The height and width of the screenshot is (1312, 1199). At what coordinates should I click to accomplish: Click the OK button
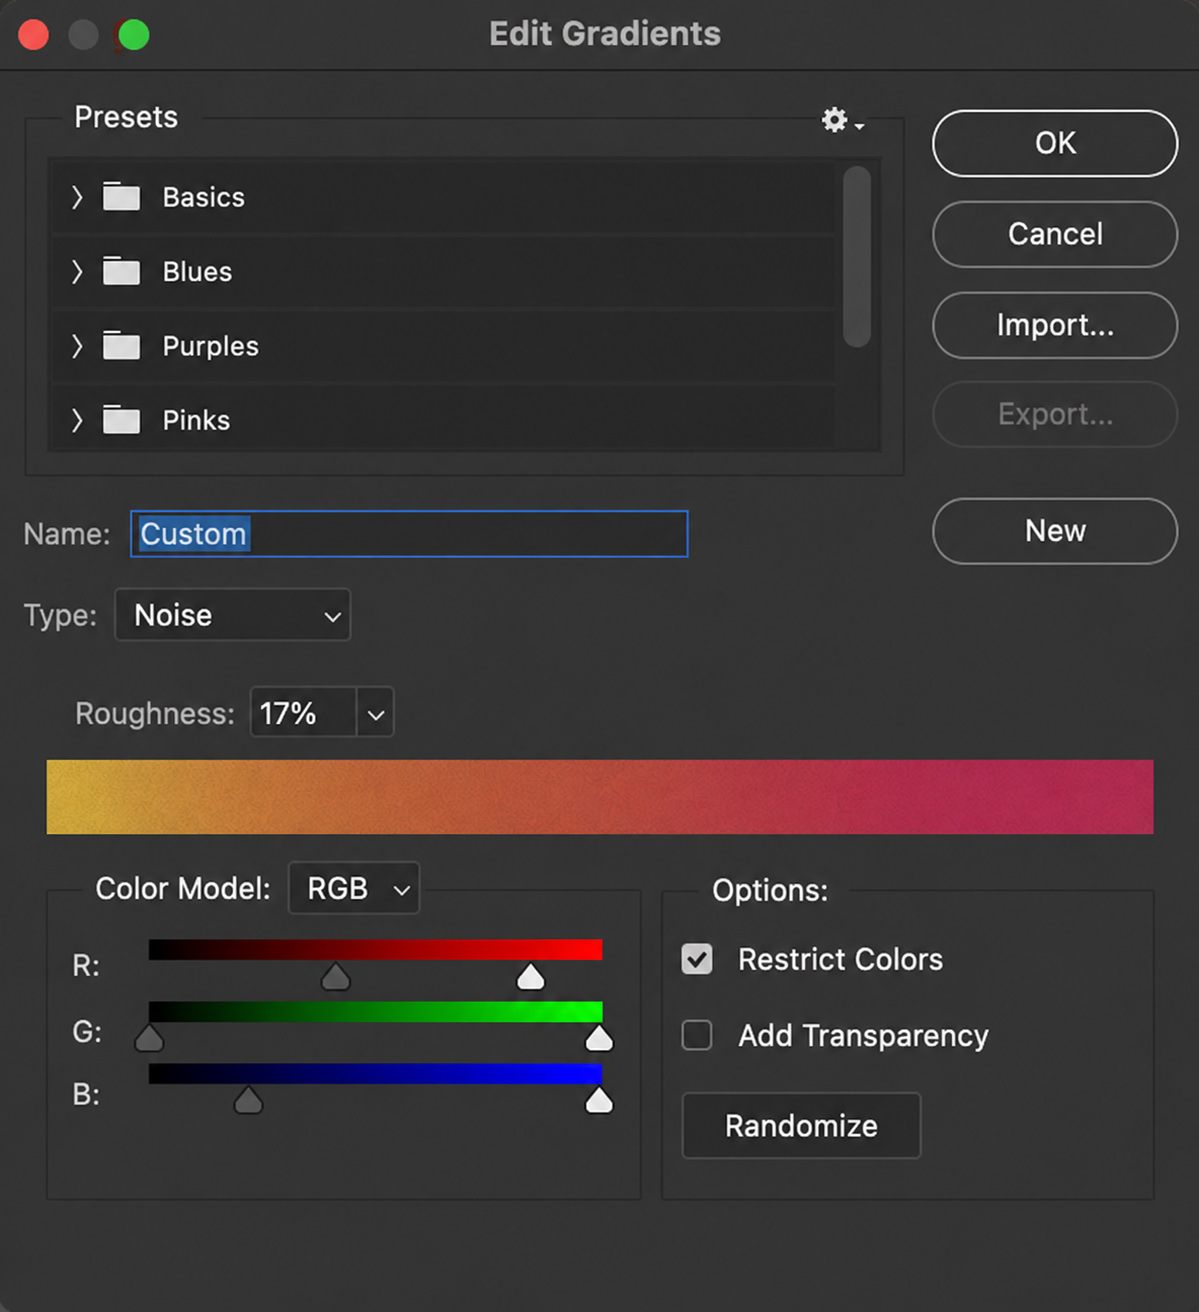(x=1055, y=143)
